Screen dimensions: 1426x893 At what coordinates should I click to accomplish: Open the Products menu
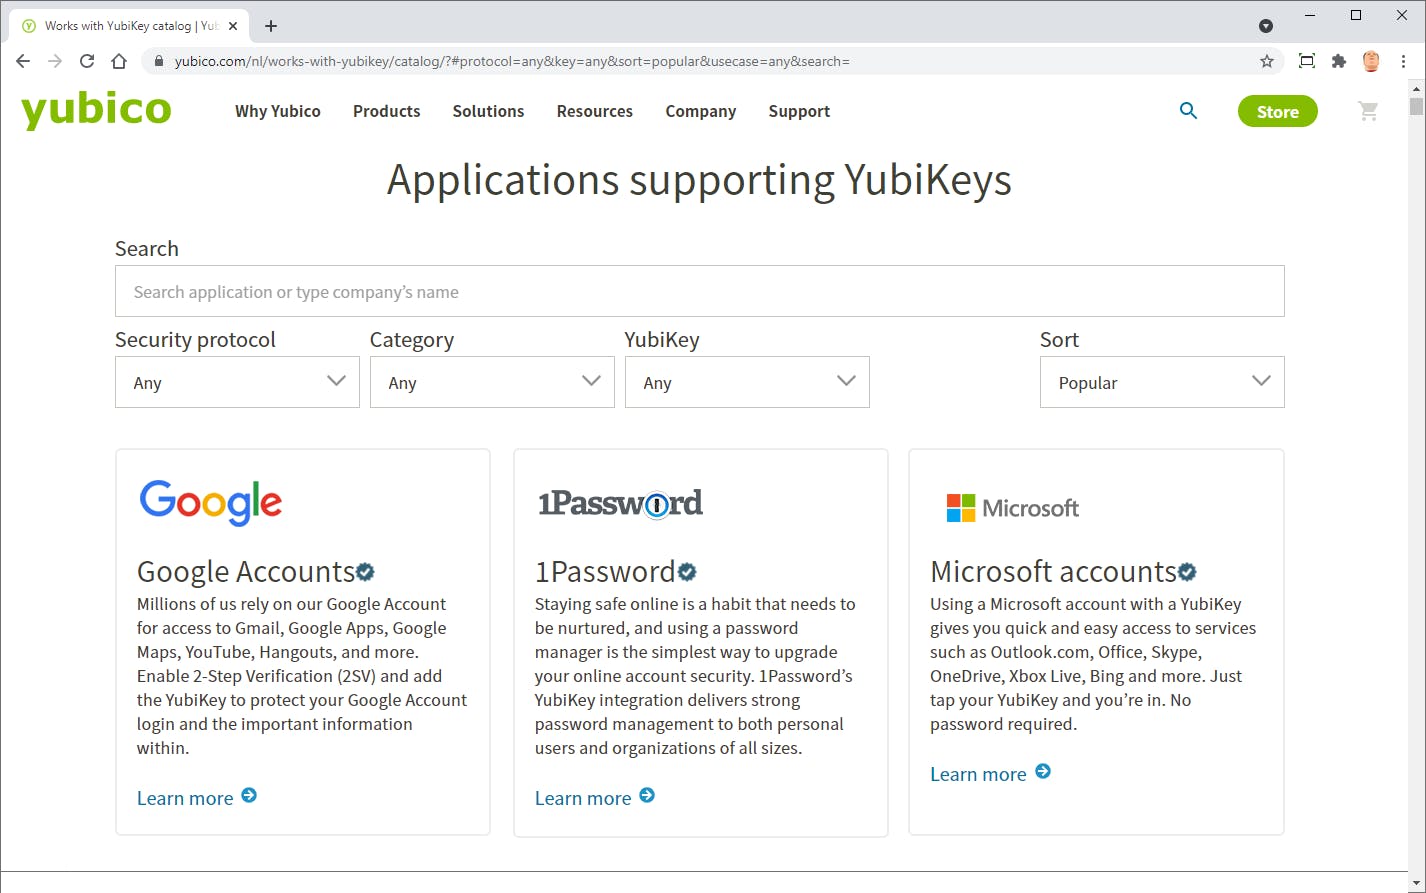click(386, 111)
